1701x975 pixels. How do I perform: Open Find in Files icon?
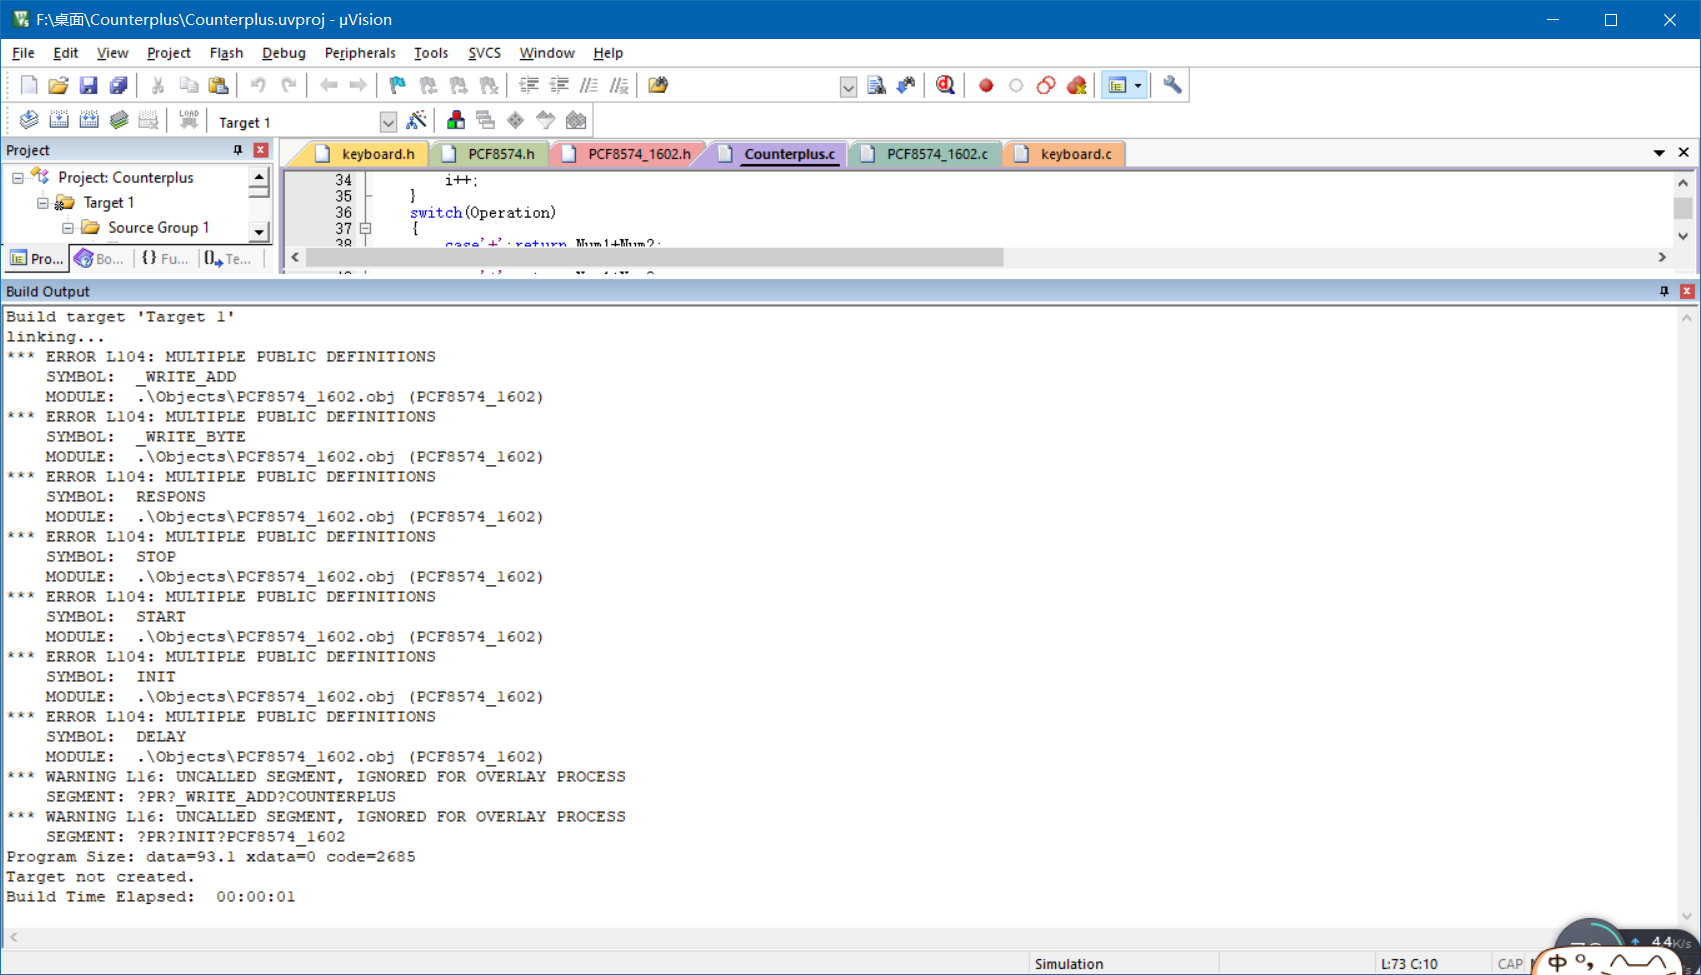(x=658, y=86)
